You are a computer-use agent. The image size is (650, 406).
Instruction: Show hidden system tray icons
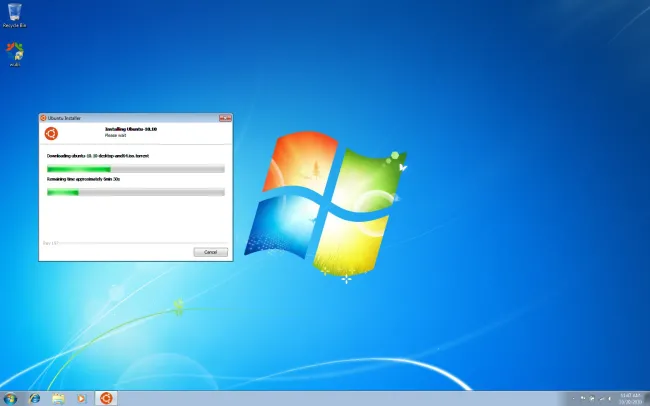tap(573, 399)
